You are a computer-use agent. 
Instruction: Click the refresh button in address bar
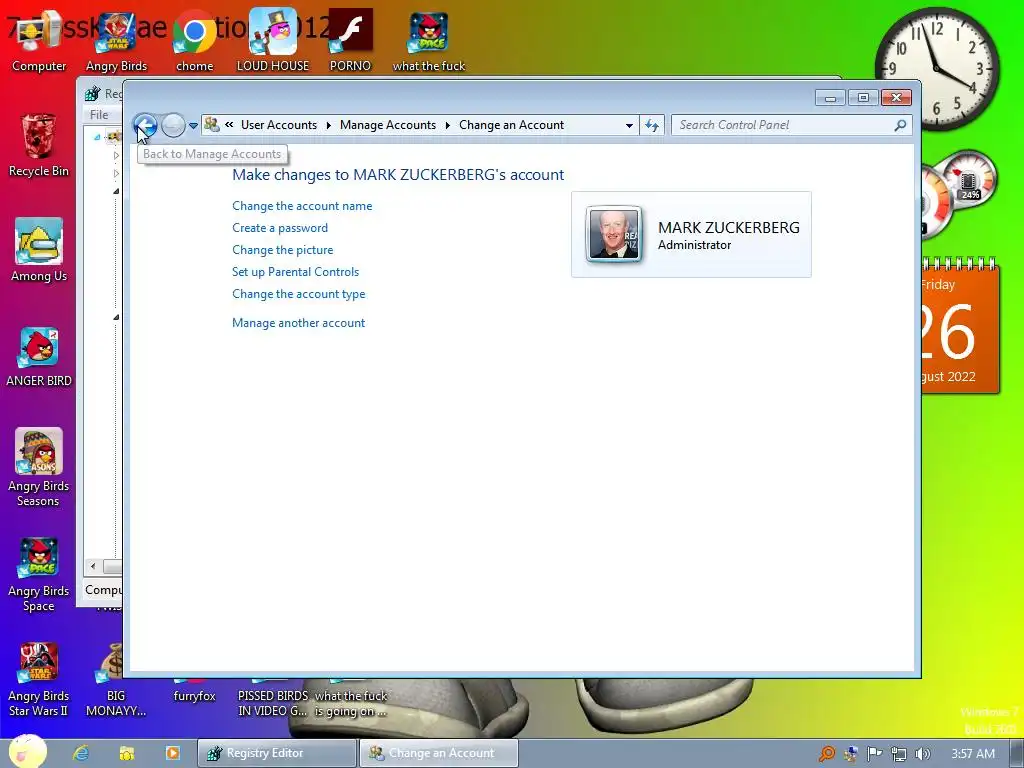tap(652, 125)
